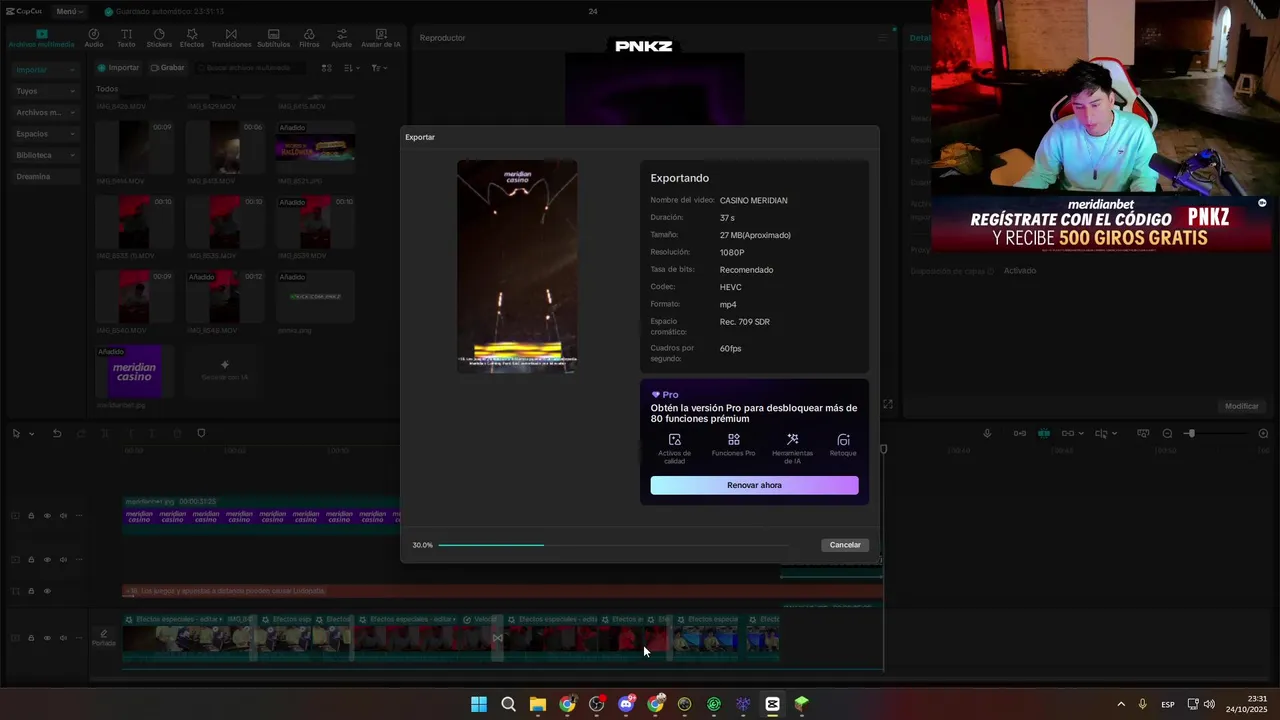1280x720 pixels.
Task: Click the Generar con IA tile
Action: pos(224,370)
